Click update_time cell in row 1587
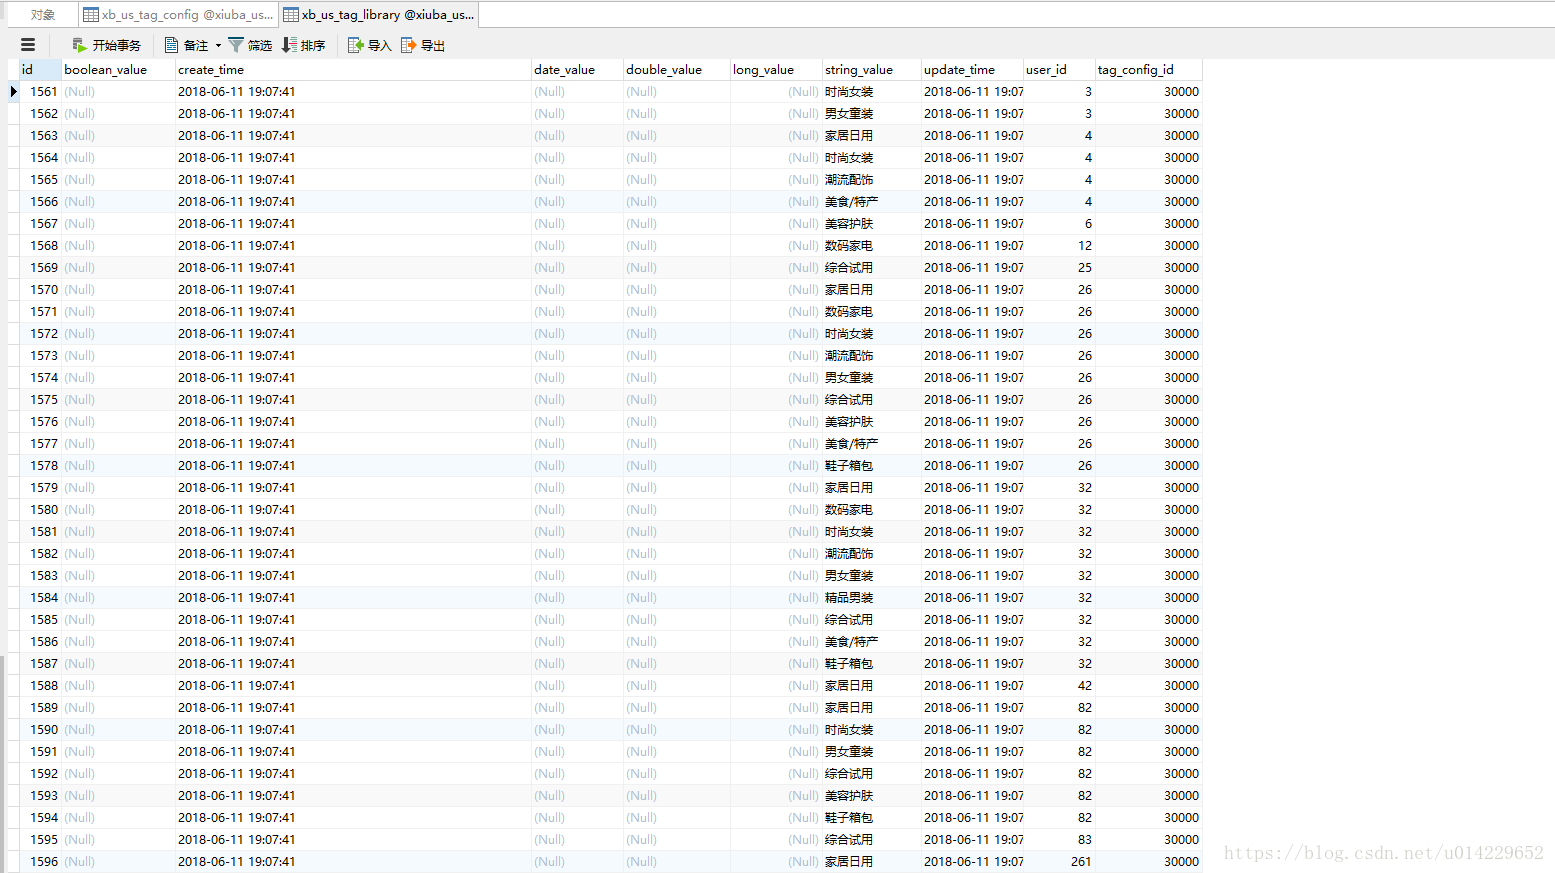 (972, 664)
